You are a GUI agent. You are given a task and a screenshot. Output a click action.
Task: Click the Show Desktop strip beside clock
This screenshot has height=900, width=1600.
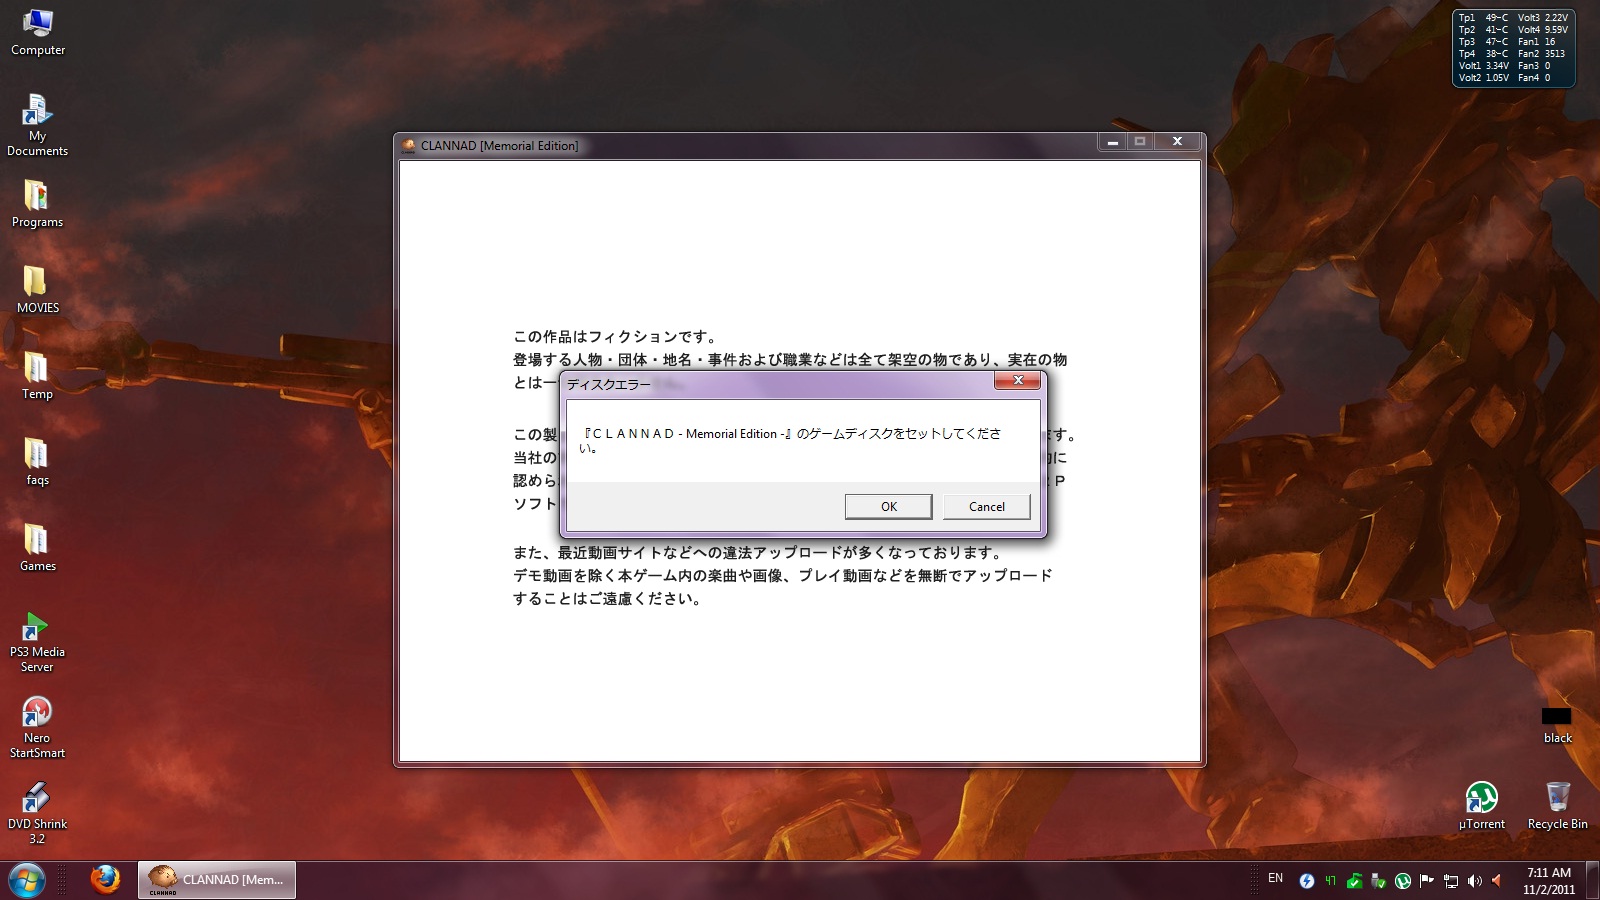point(1592,881)
